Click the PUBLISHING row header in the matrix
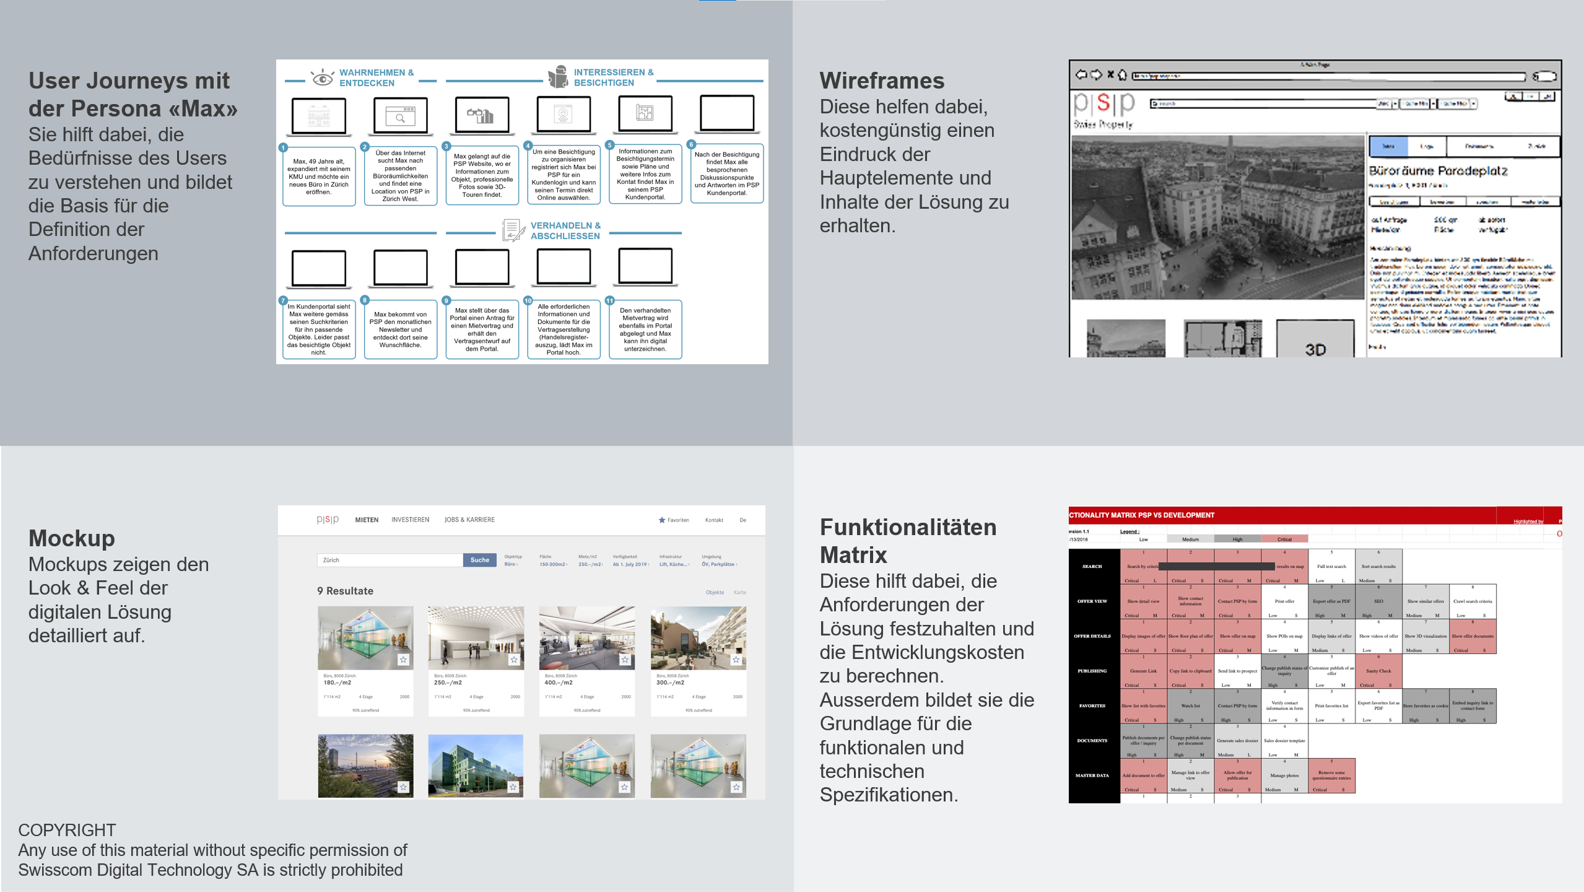This screenshot has height=892, width=1584. pos(1093,671)
